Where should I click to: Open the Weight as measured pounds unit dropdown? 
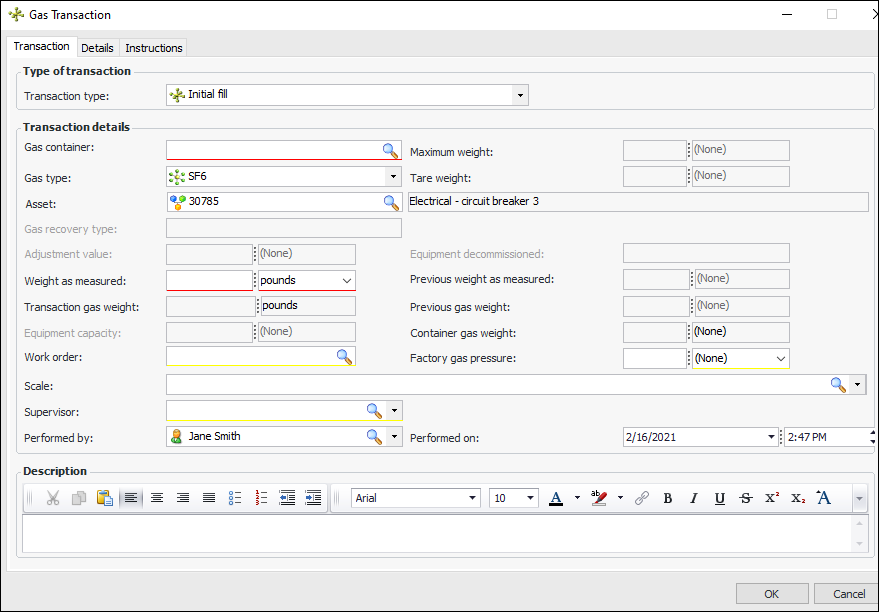coord(347,281)
